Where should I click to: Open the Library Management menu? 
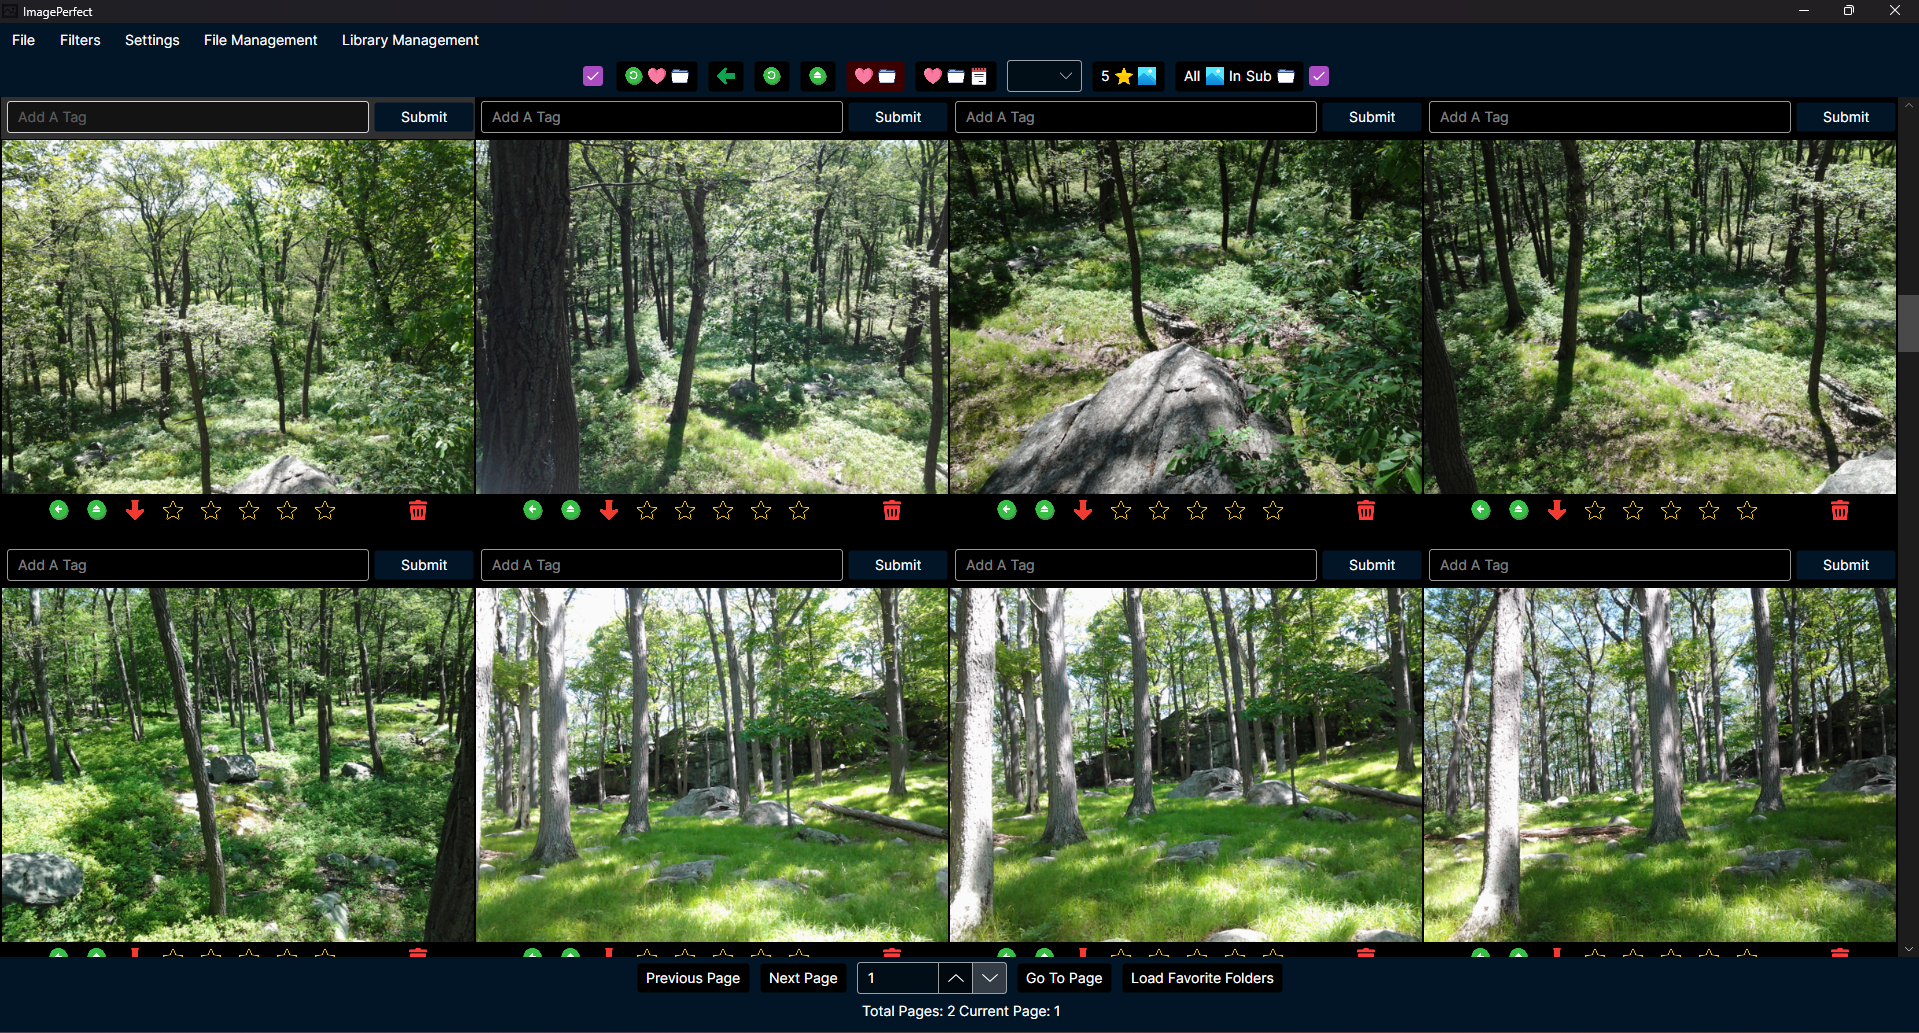pos(410,40)
